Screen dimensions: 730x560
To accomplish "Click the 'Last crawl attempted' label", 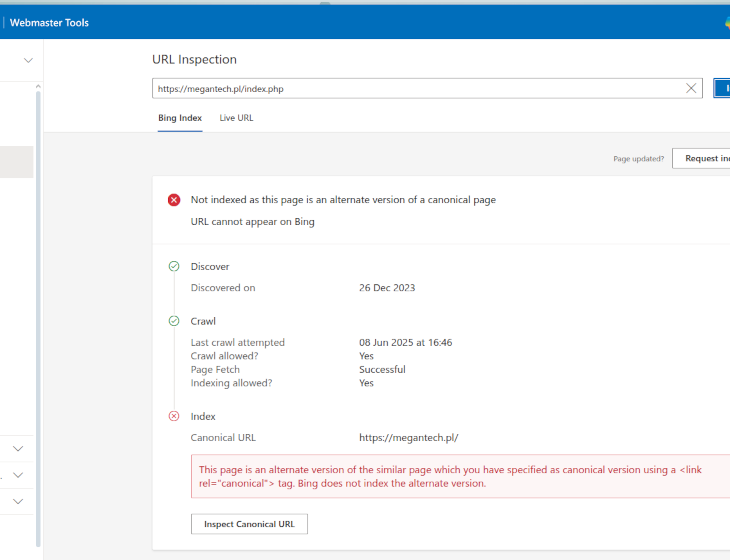I will pyautogui.click(x=237, y=343).
